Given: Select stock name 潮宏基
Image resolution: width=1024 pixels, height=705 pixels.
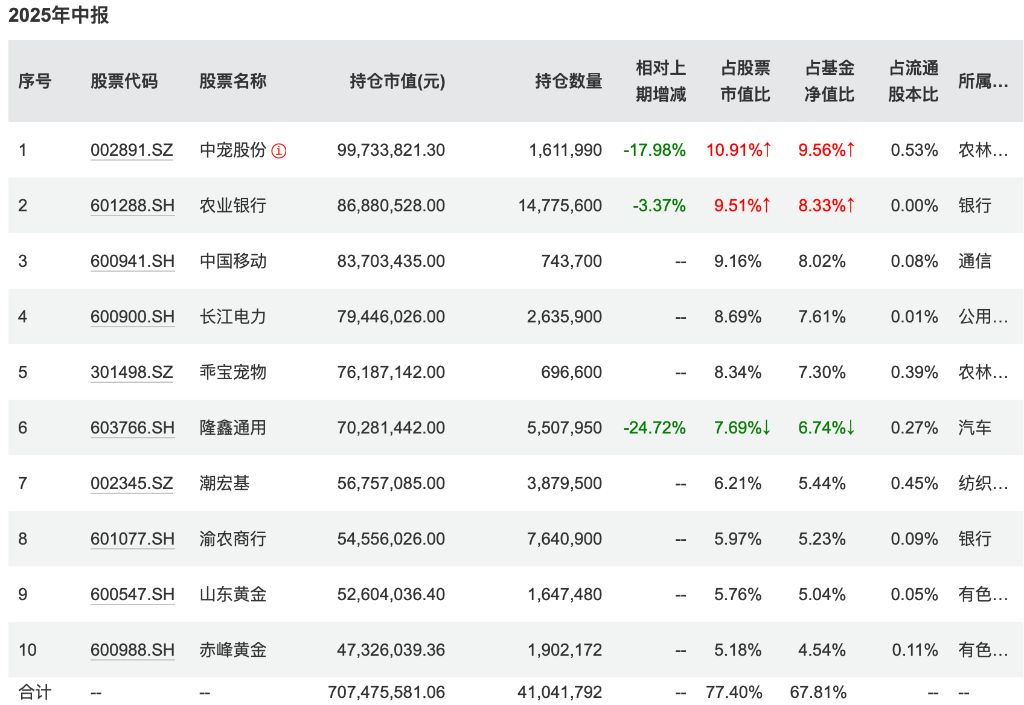Looking at the screenshot, I should [225, 483].
